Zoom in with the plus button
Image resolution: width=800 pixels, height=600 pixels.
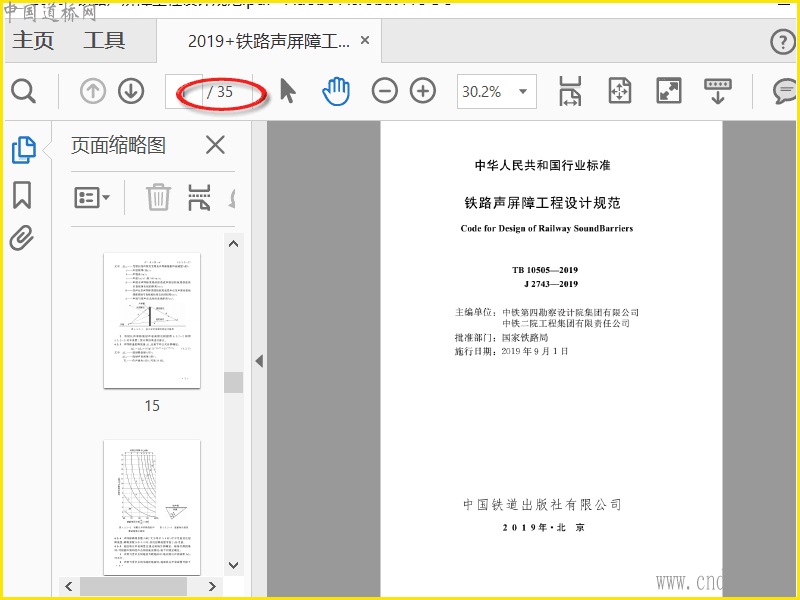coord(423,92)
